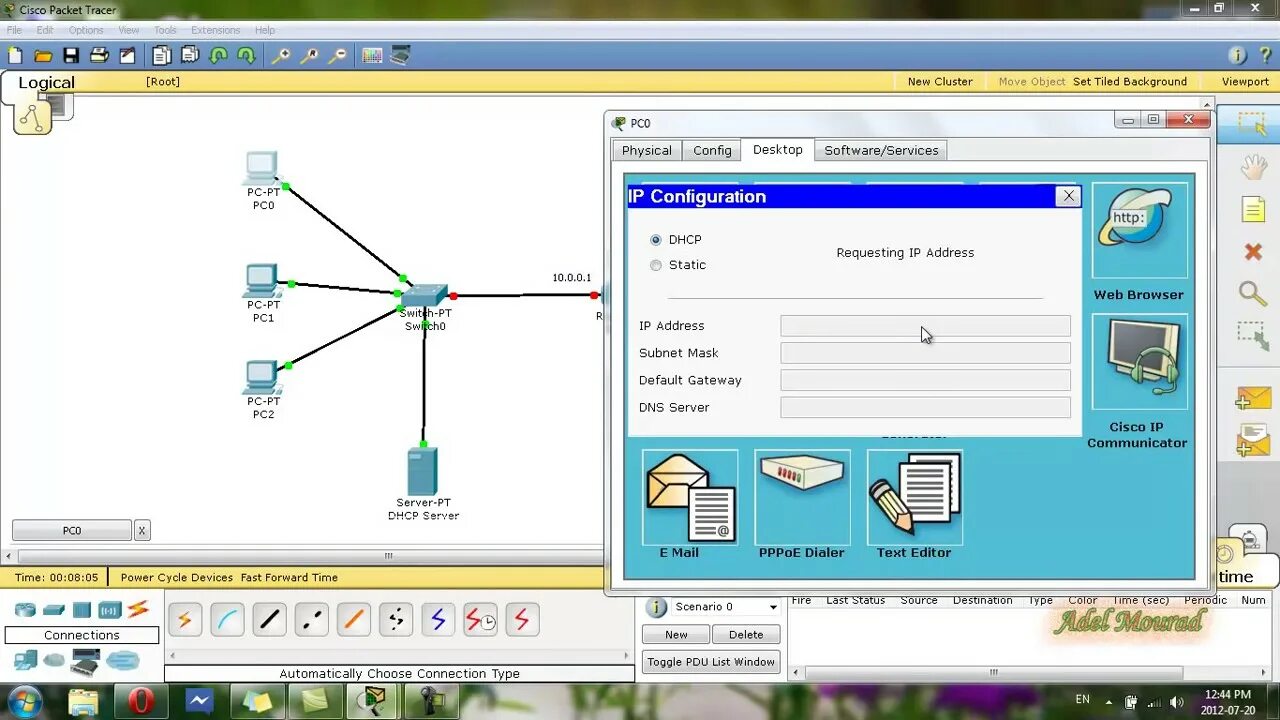Select the DHCP Server device in workspace
The width and height of the screenshot is (1280, 720).
tap(423, 472)
